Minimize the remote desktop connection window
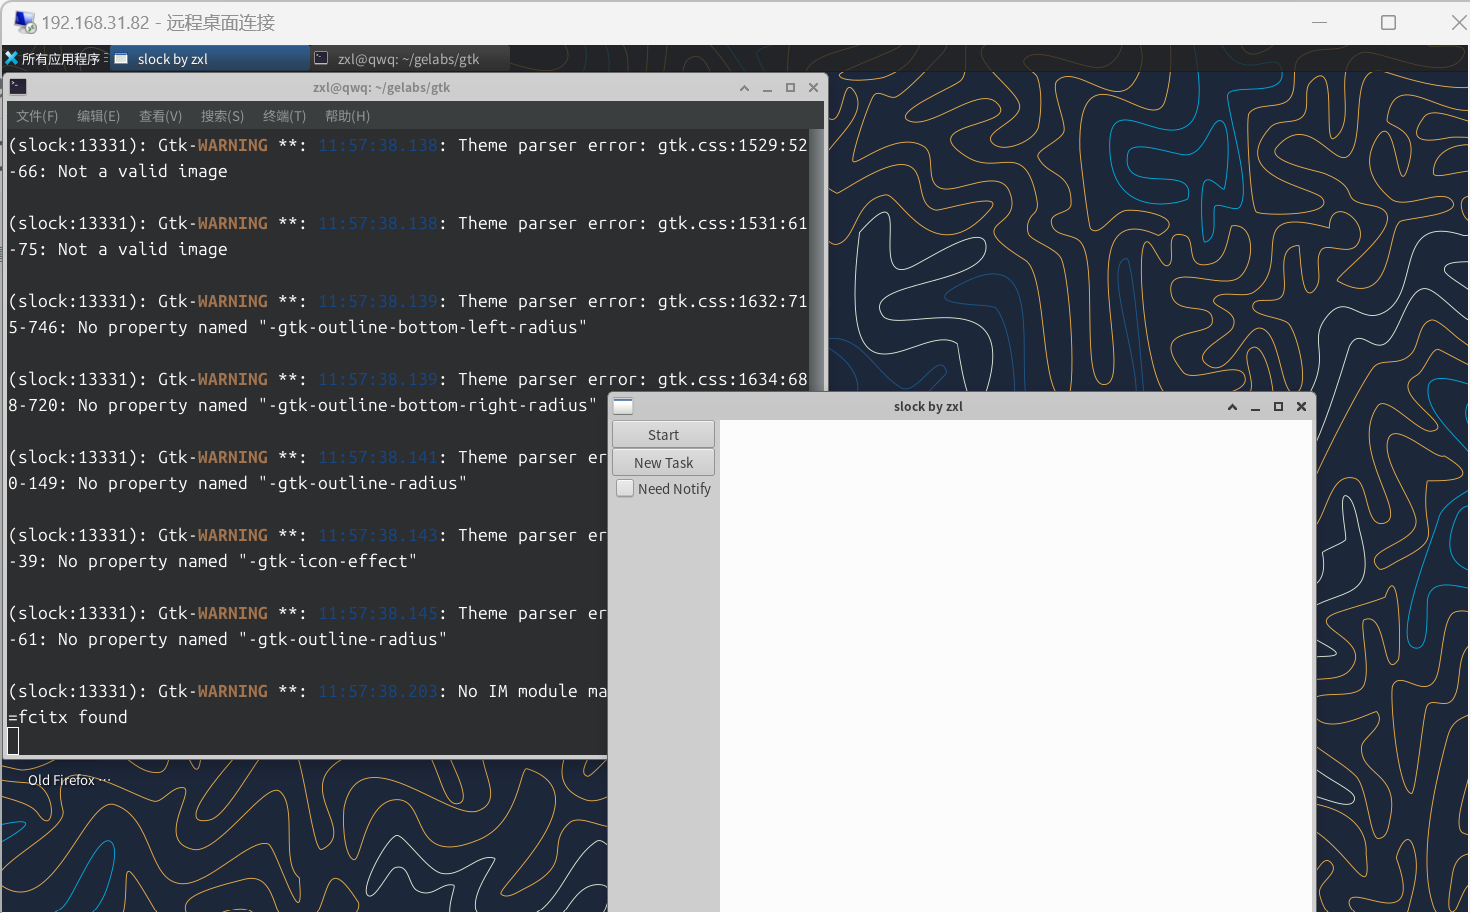1470x913 pixels. pos(1319,22)
